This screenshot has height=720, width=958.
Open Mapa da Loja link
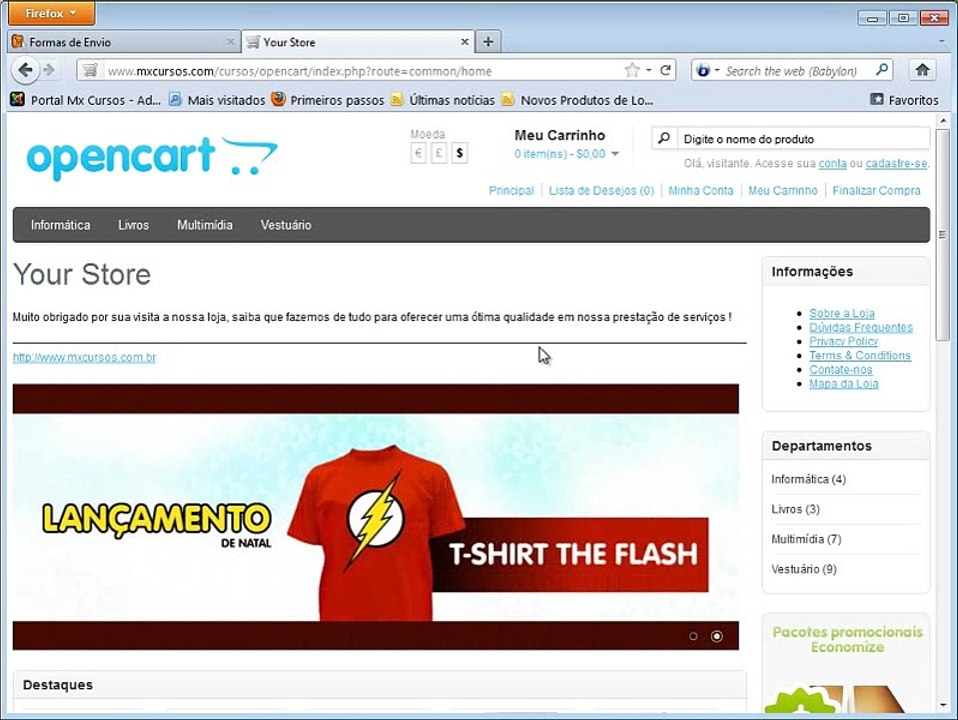(844, 383)
